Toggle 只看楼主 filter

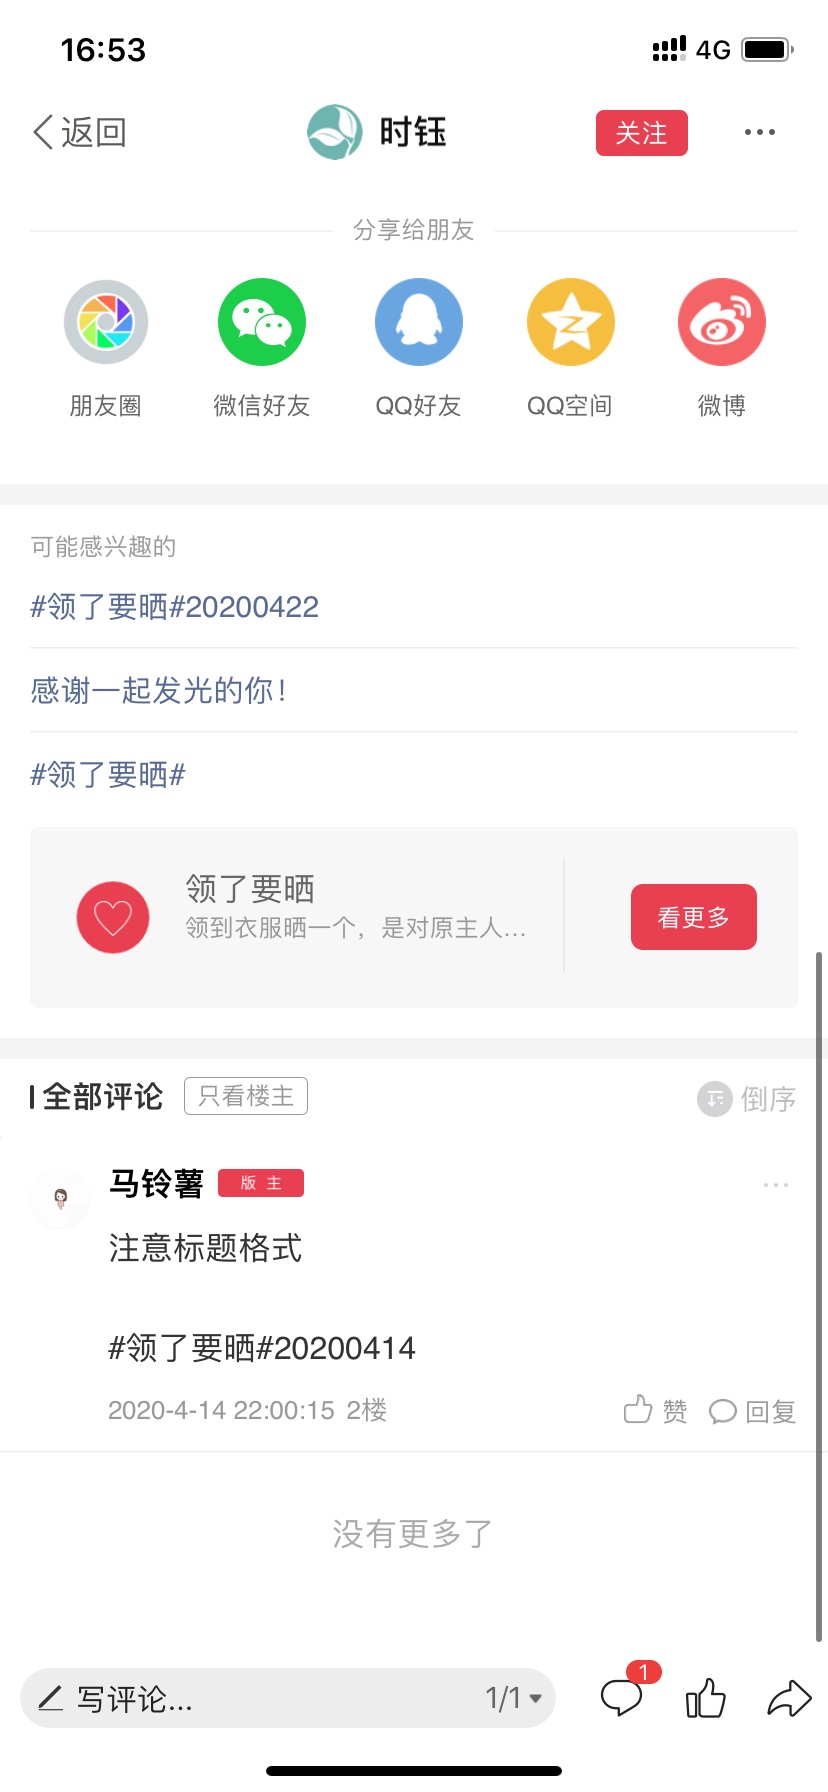[x=246, y=1096]
